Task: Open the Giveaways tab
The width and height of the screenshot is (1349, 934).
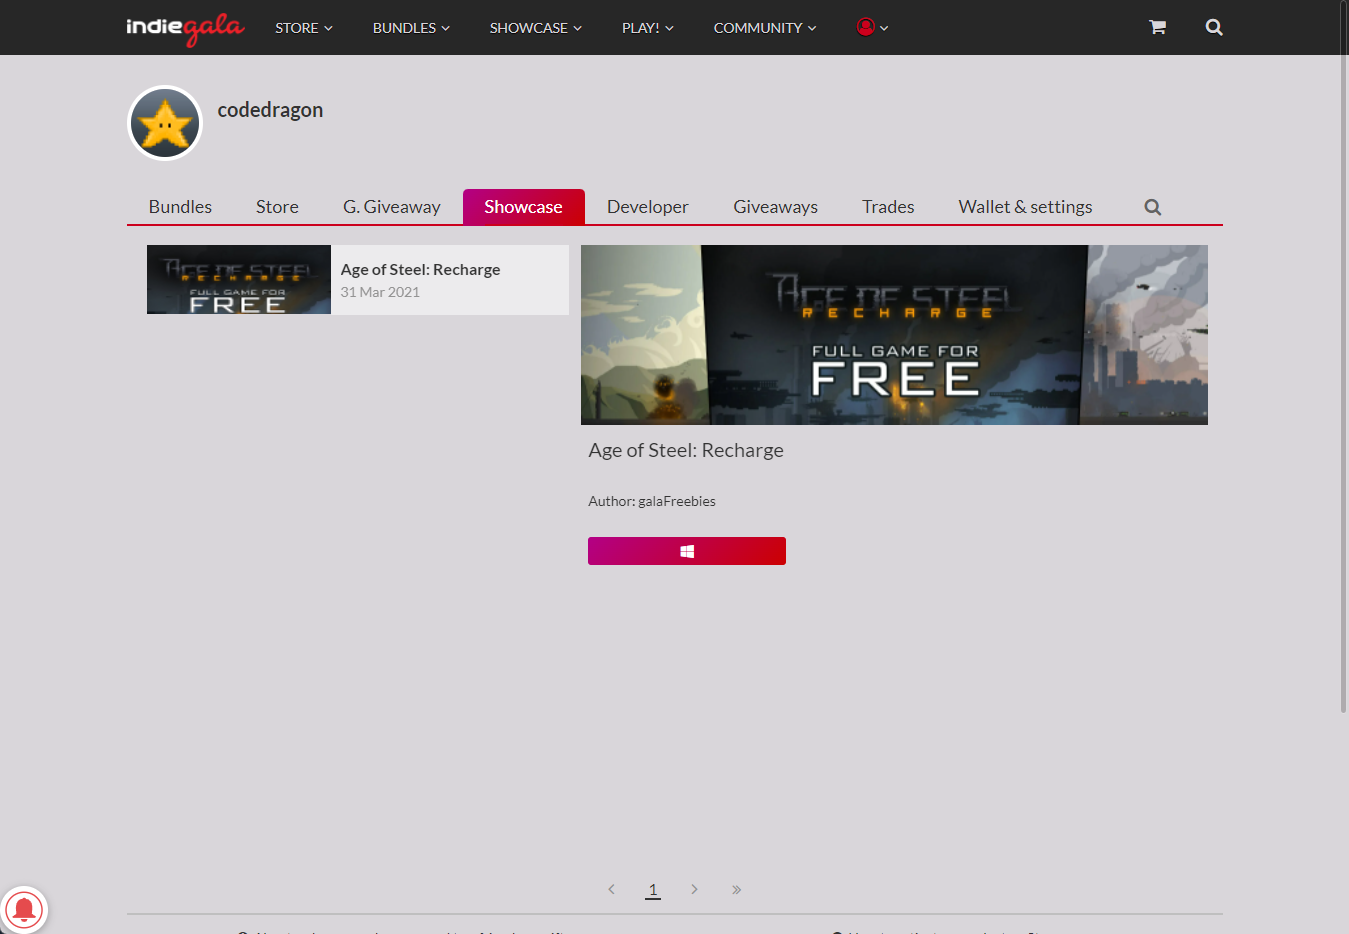Action: 775,207
